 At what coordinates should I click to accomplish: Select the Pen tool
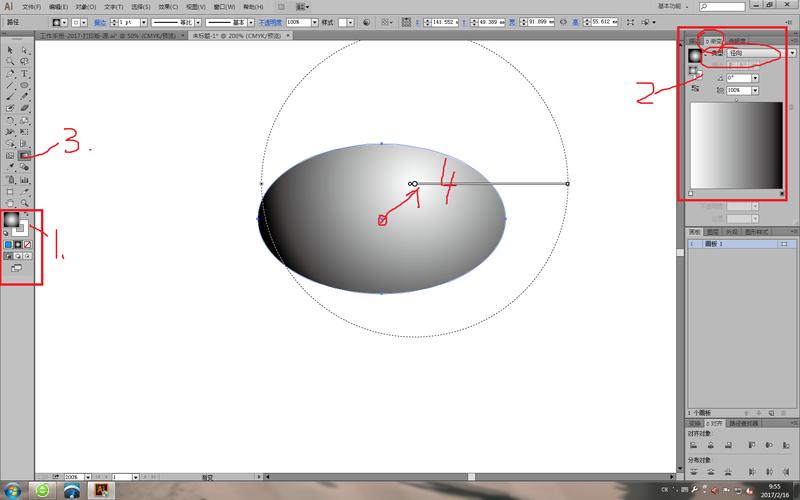[10, 73]
